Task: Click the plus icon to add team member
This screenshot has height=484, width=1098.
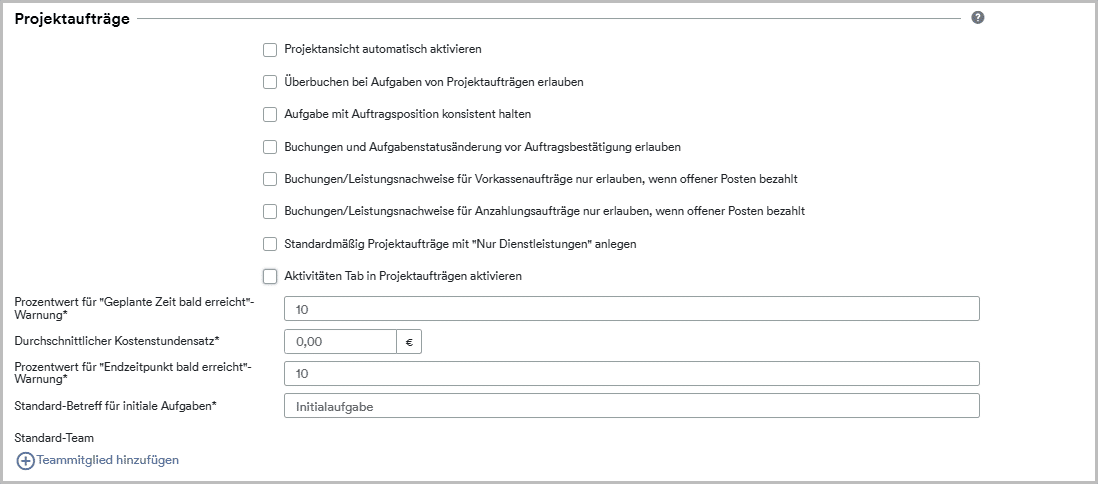Action: (x=25, y=461)
